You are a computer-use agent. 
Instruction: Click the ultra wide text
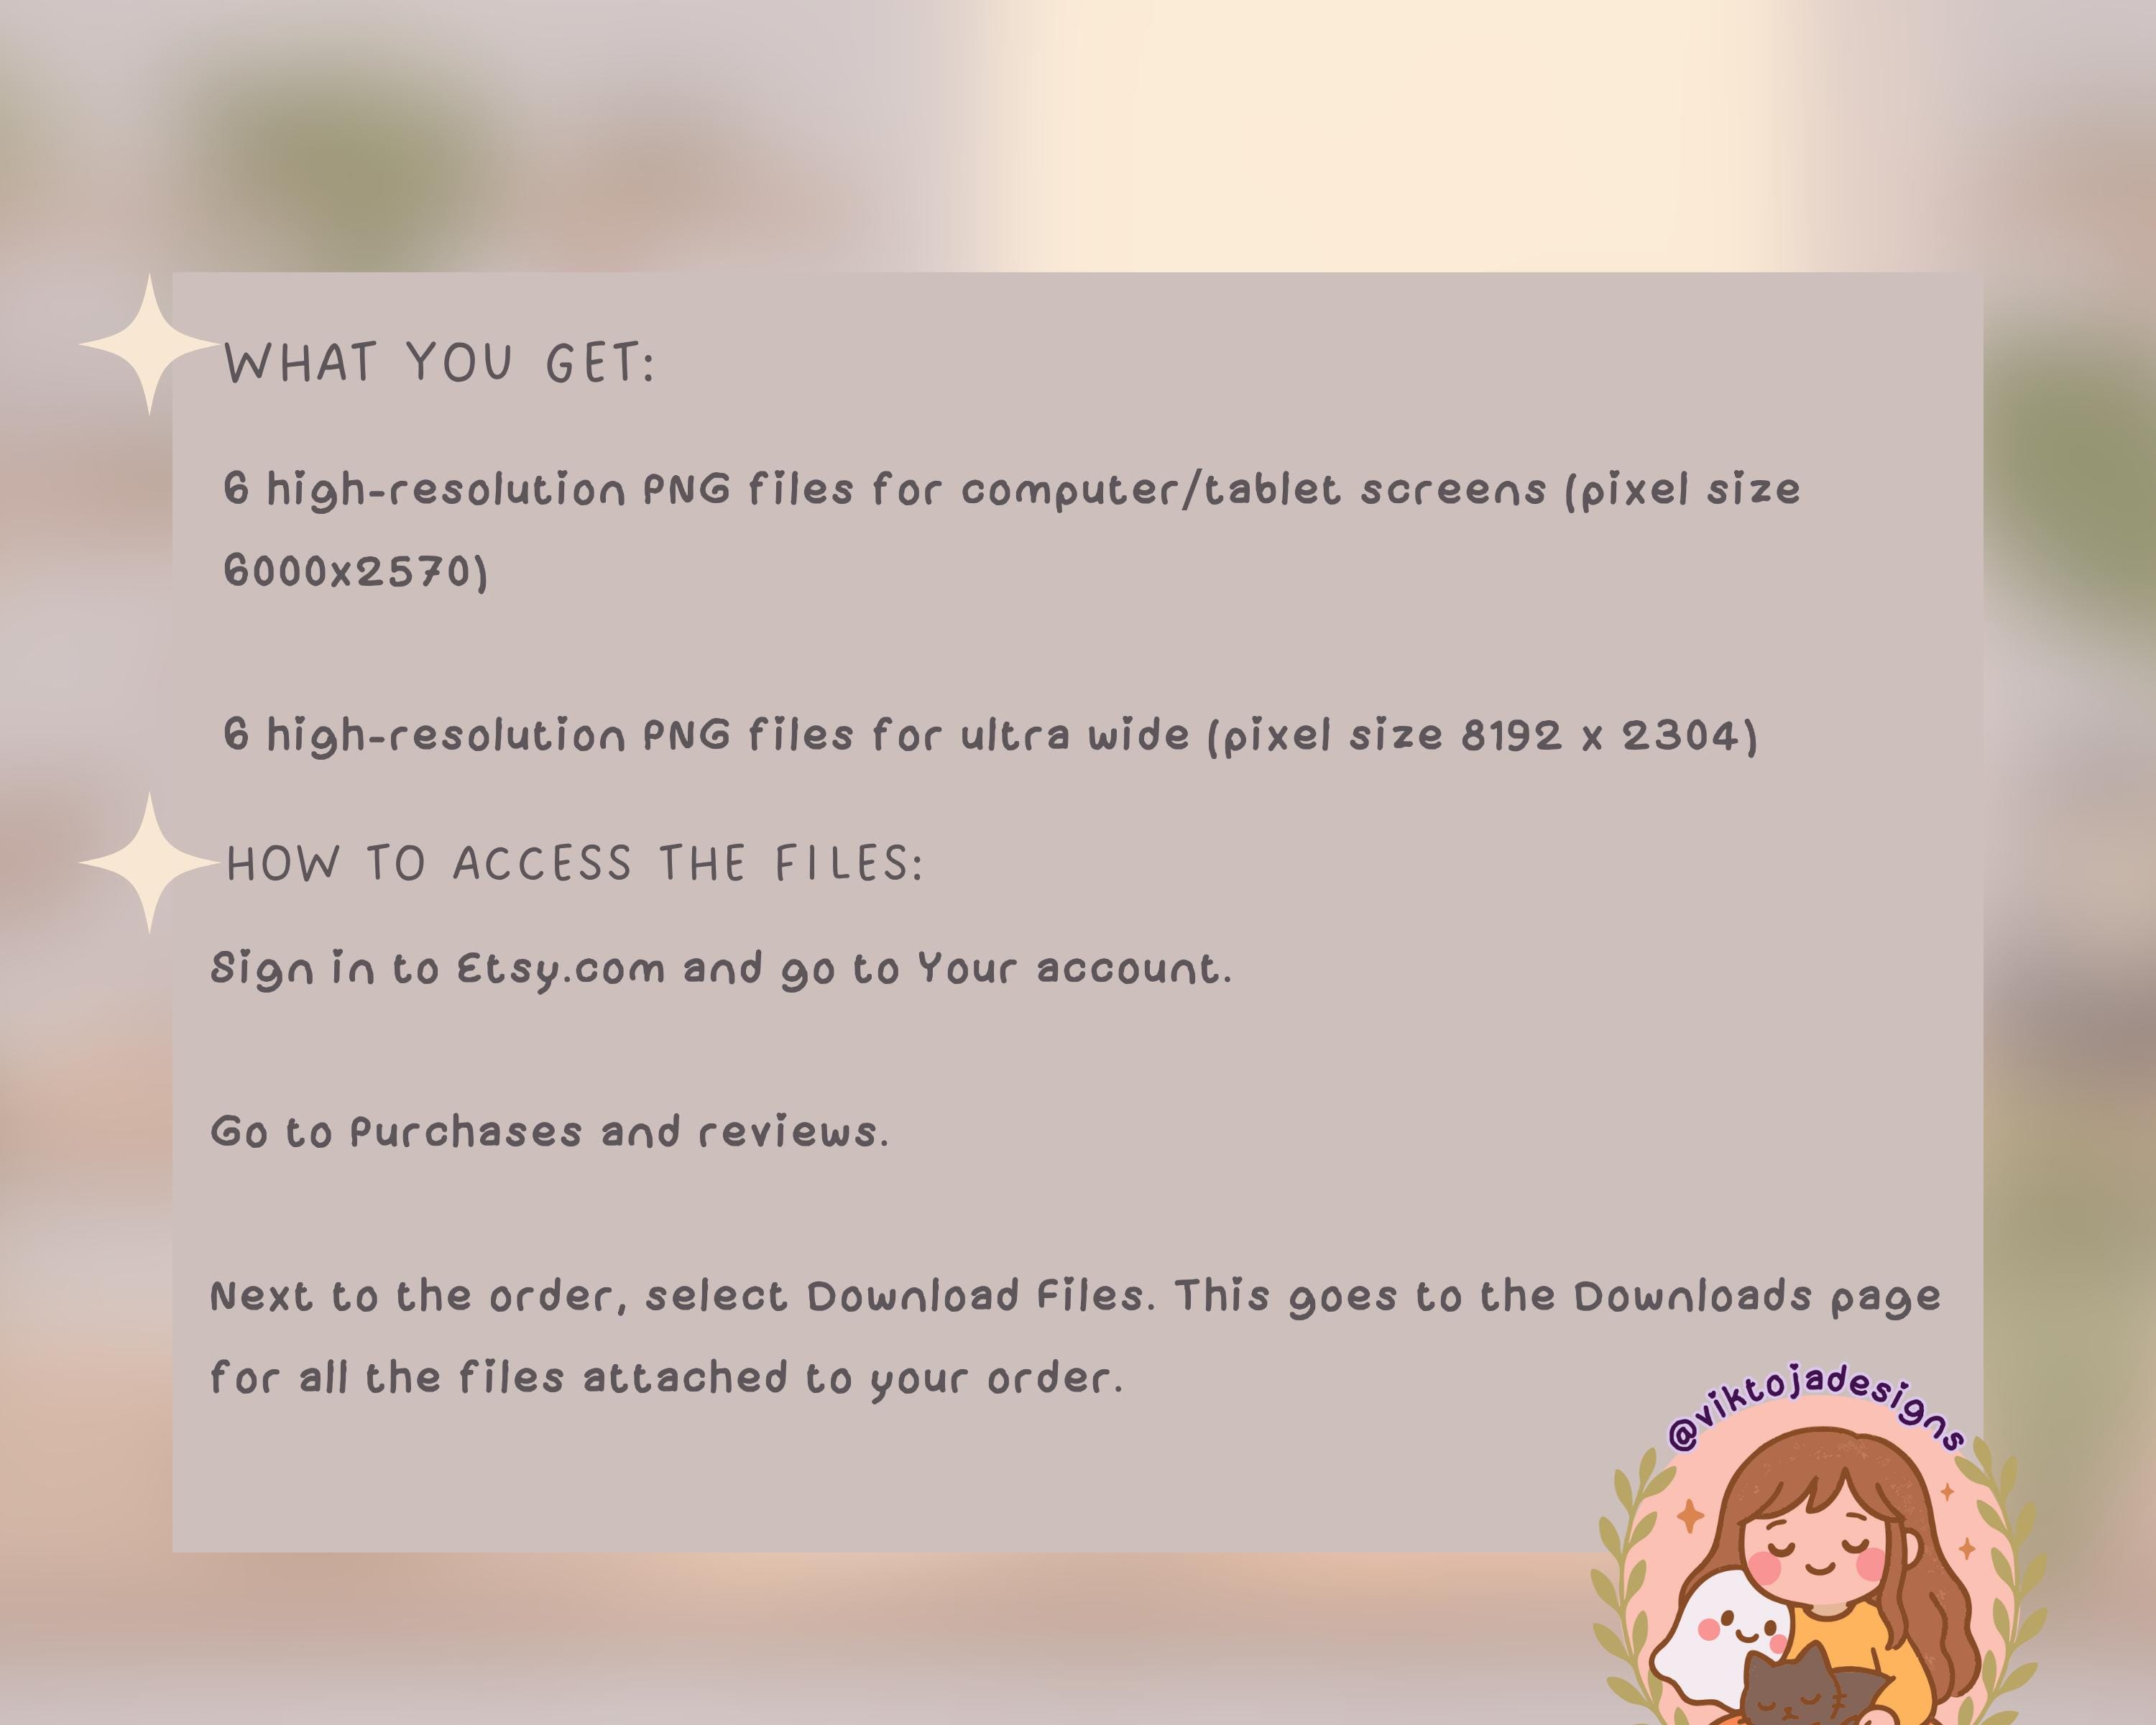pos(1075,735)
